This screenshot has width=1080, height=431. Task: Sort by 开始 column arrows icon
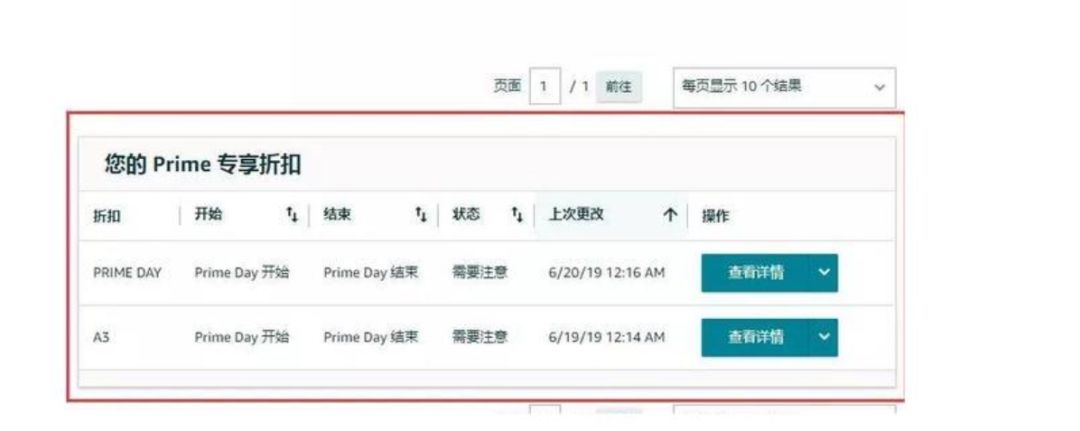point(292,215)
